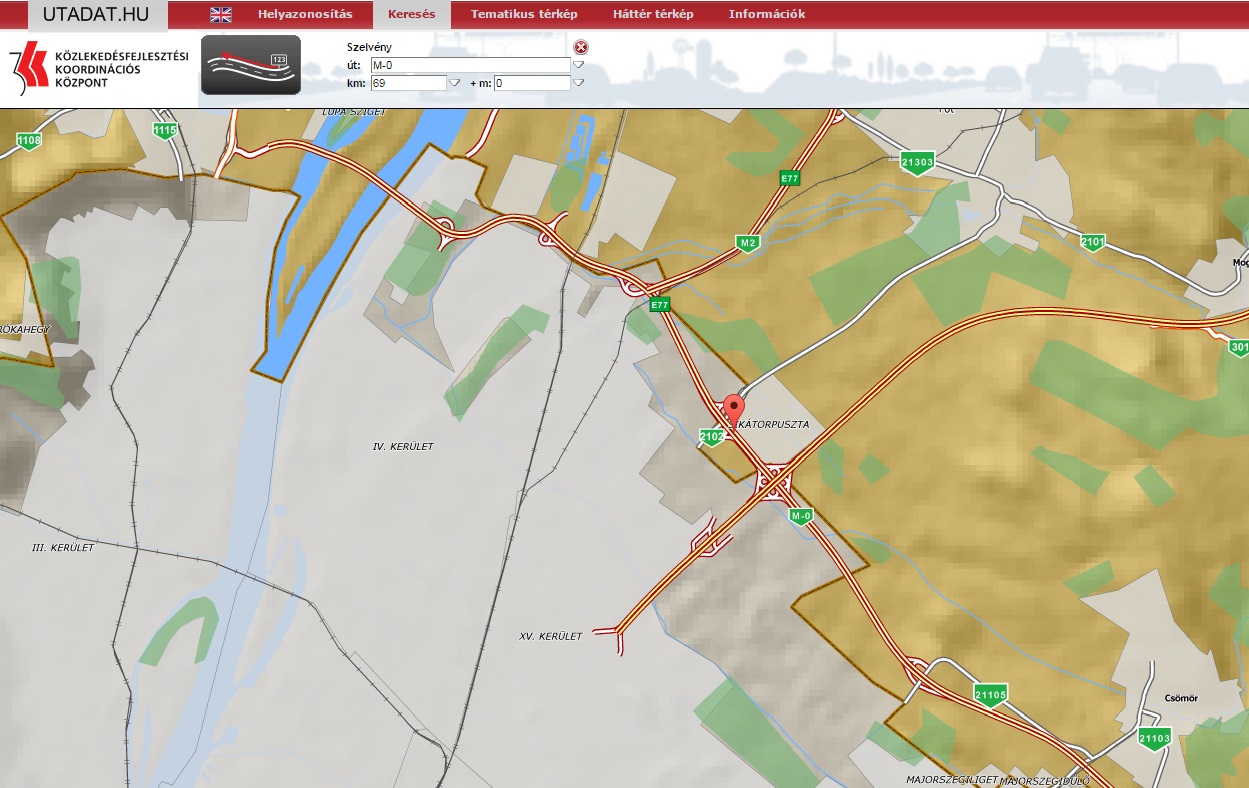Expand the út road dropdown arrow

578,65
